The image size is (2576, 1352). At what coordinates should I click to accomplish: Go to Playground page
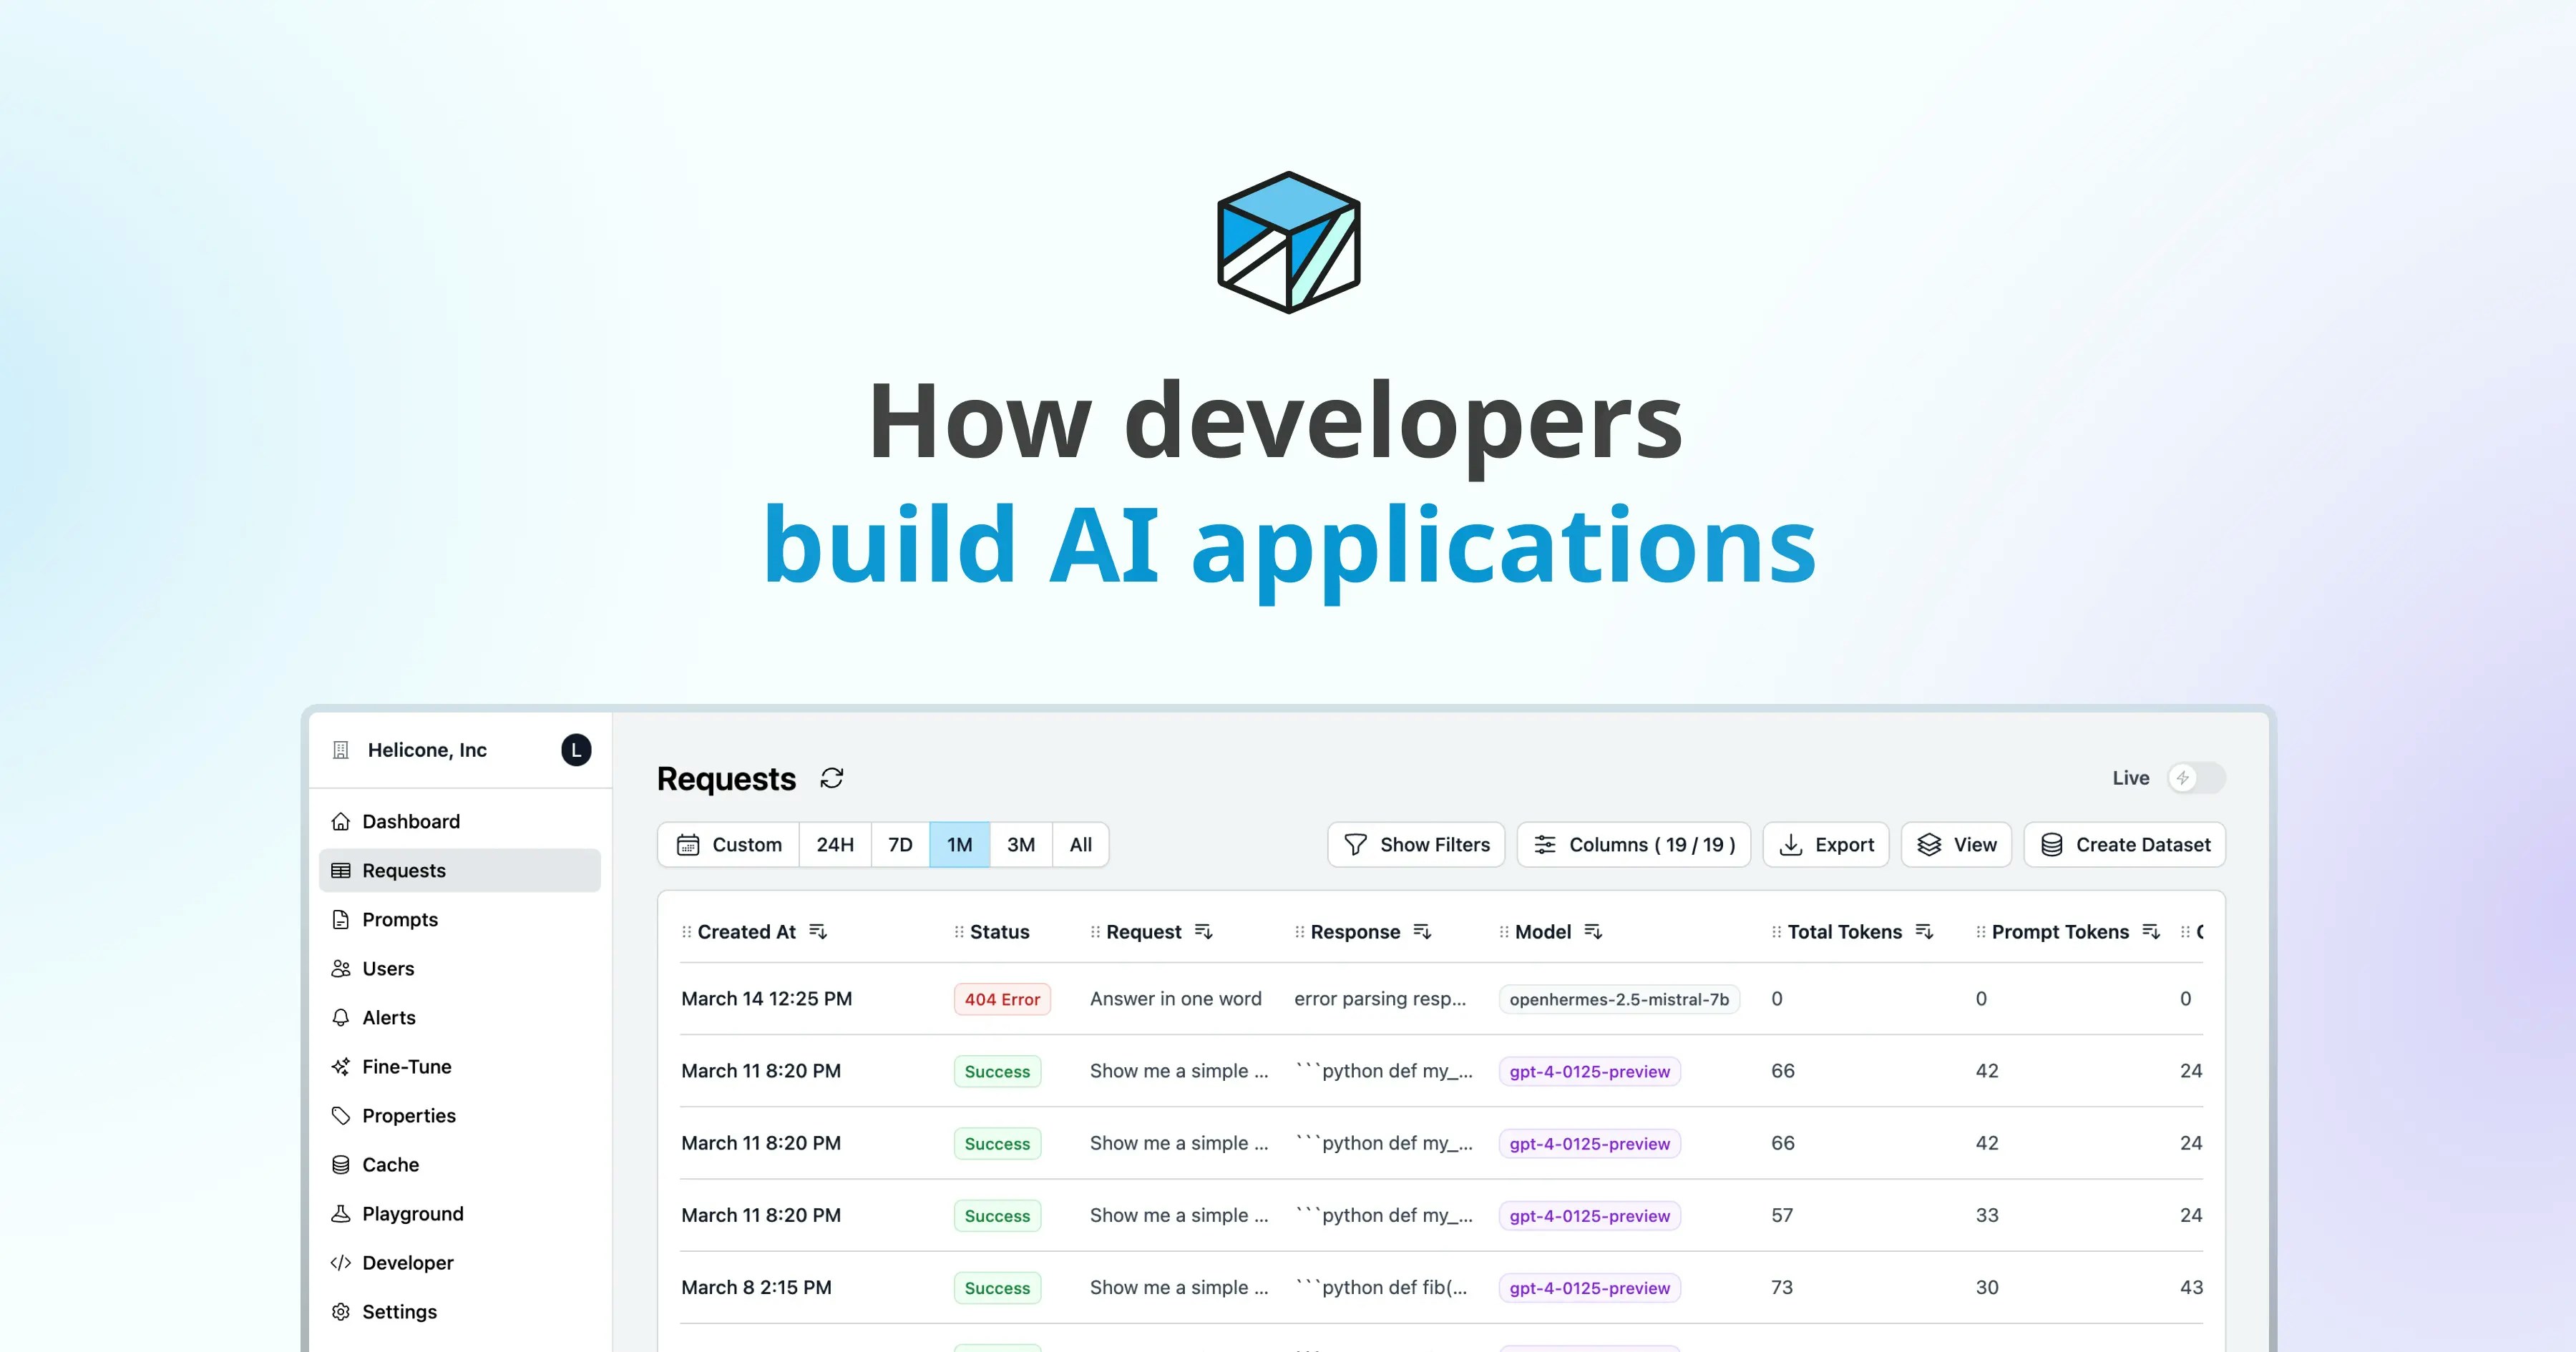click(x=460, y=1213)
